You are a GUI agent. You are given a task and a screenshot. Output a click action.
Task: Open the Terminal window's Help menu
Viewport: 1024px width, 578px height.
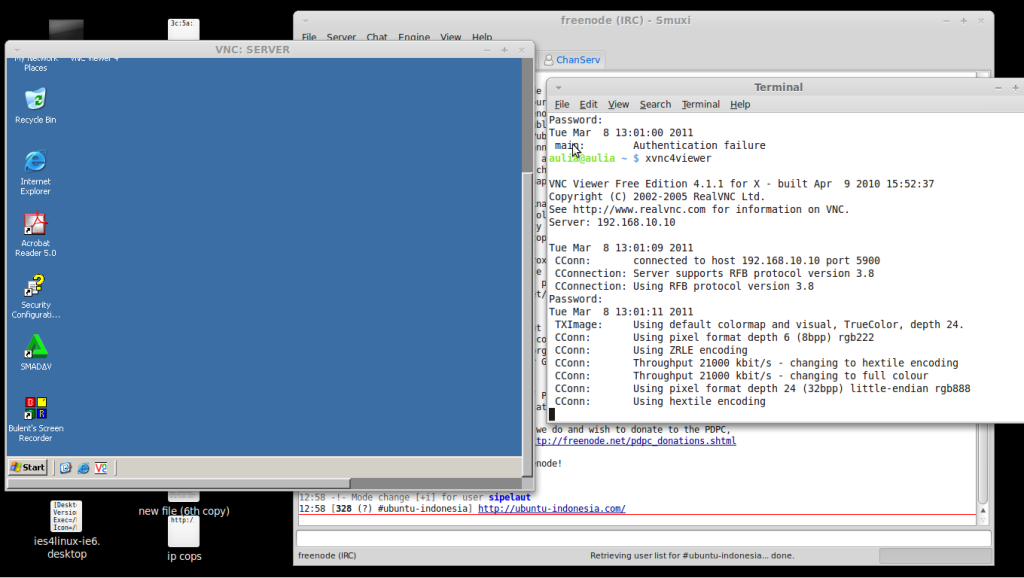click(740, 104)
